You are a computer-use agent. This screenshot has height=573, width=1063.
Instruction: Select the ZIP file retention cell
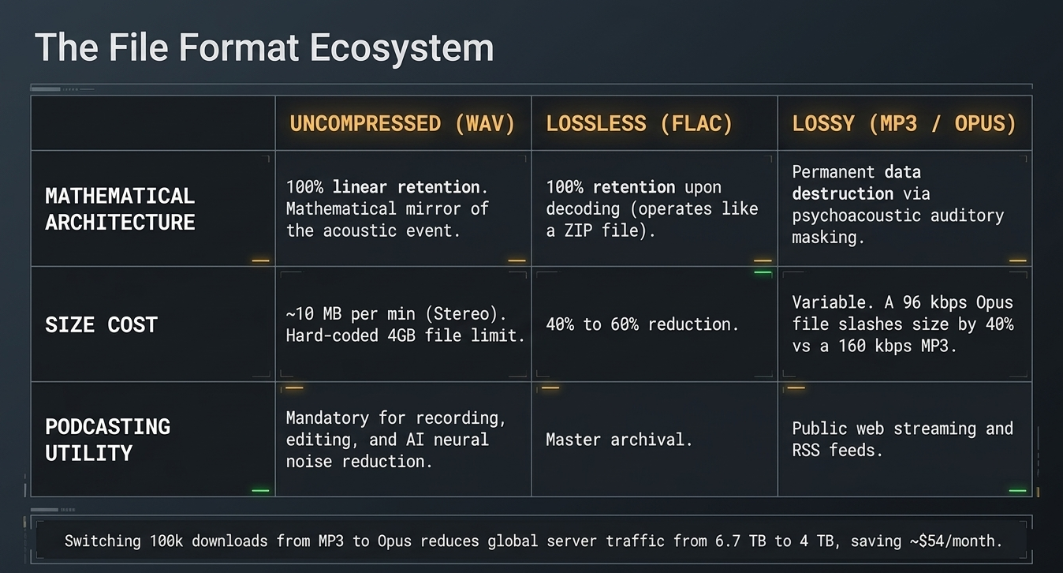(652, 208)
